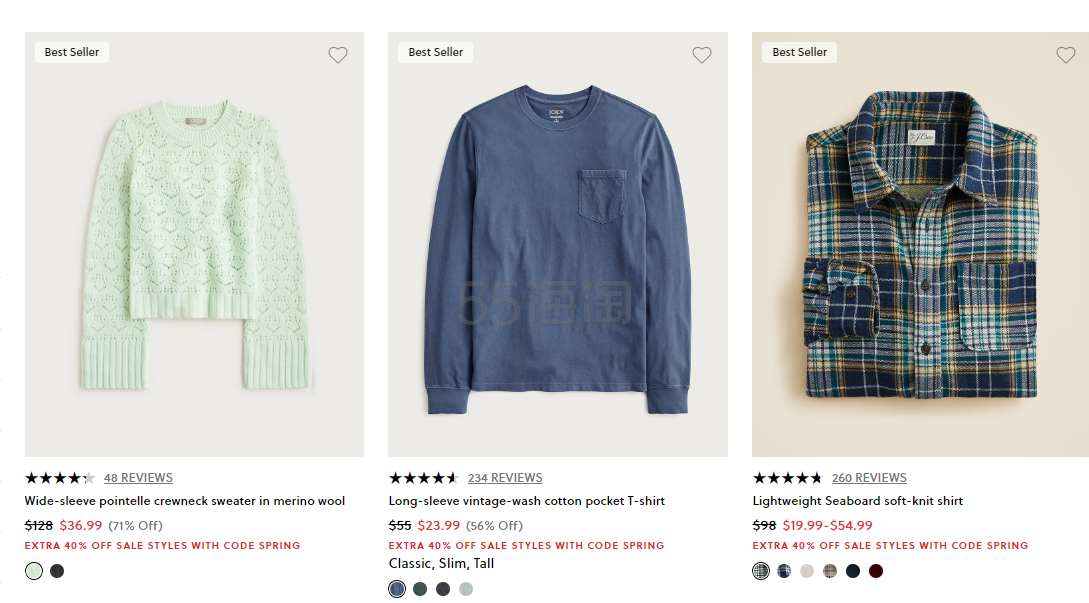1089x603 pixels.
Task: Open 48 REVIEWS link for the sweater
Action: pos(138,478)
